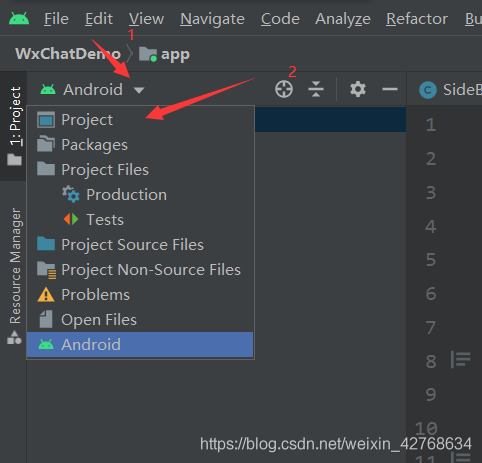Click WxChatDemo in the breadcrumb bar

tap(68, 54)
